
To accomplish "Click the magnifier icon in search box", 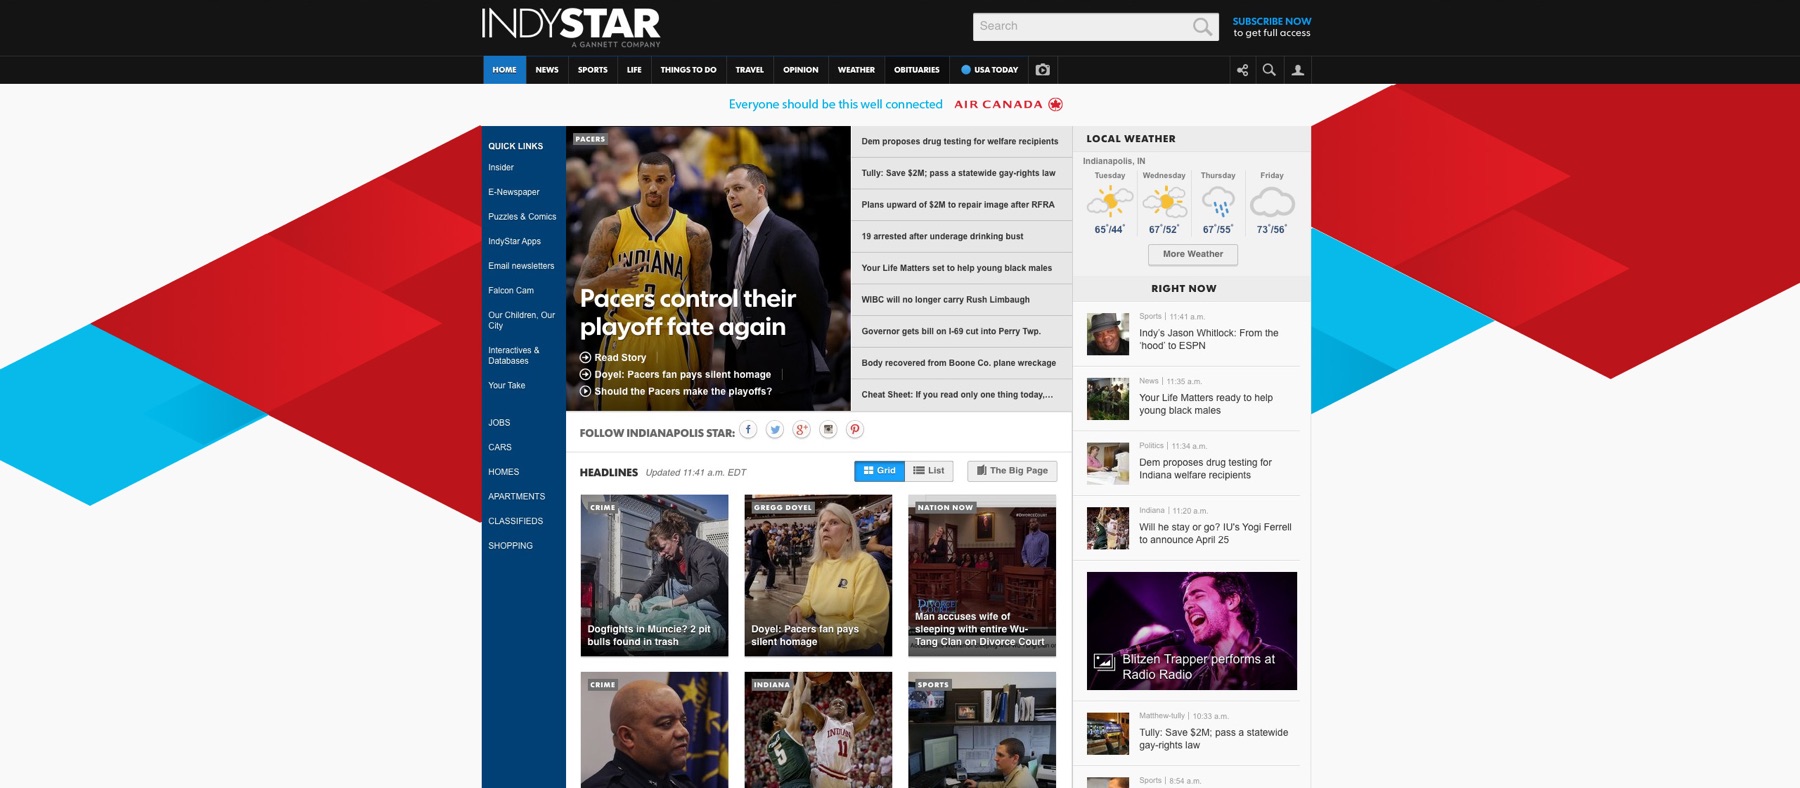I will pyautogui.click(x=1202, y=27).
